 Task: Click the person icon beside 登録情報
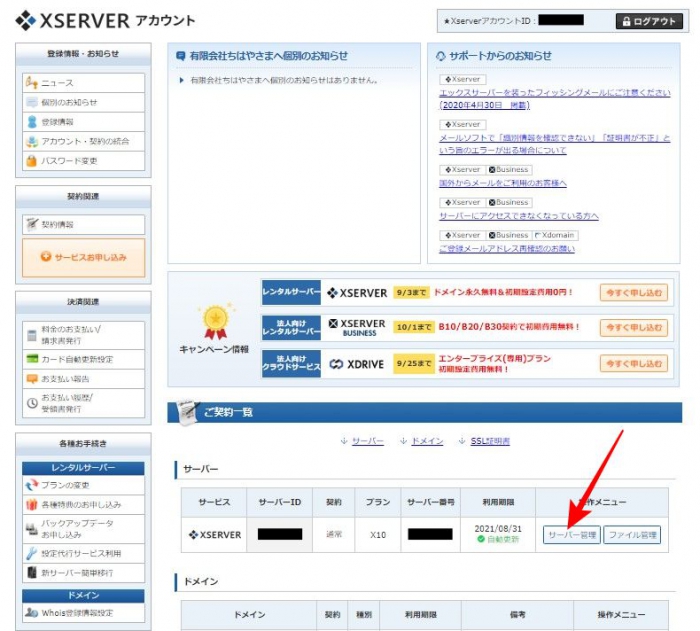32,121
